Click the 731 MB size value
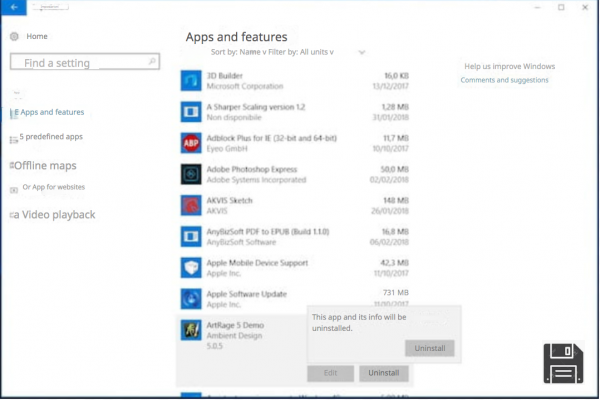The image size is (600, 400). click(396, 292)
